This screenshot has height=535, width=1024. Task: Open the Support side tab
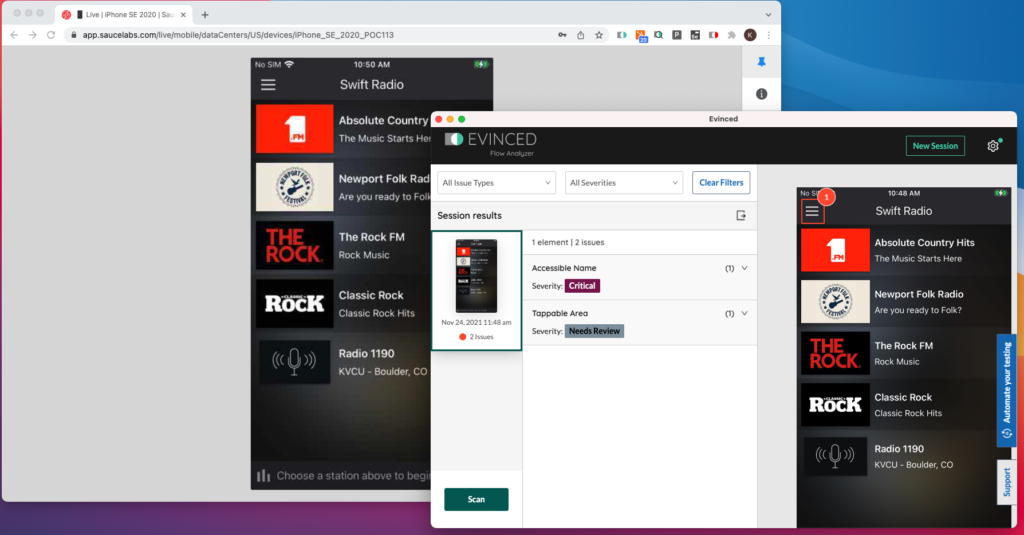tap(1006, 482)
